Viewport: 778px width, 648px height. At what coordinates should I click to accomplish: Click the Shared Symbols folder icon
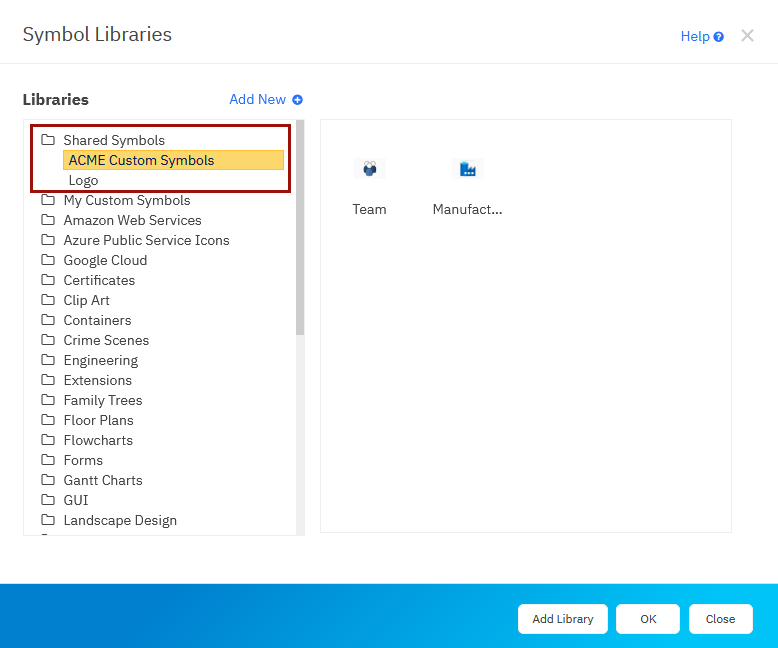click(x=47, y=140)
